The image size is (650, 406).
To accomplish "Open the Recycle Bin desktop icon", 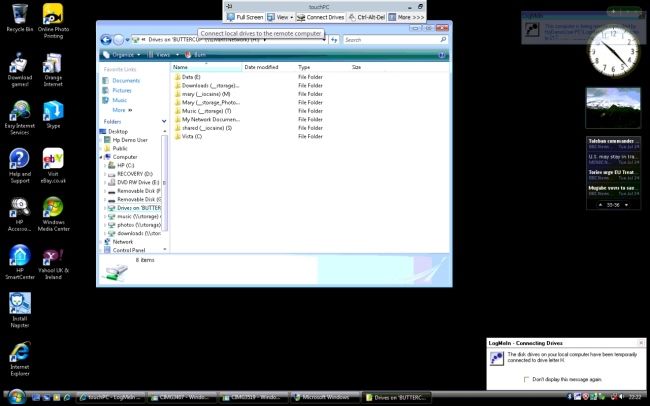I will coord(19,18).
